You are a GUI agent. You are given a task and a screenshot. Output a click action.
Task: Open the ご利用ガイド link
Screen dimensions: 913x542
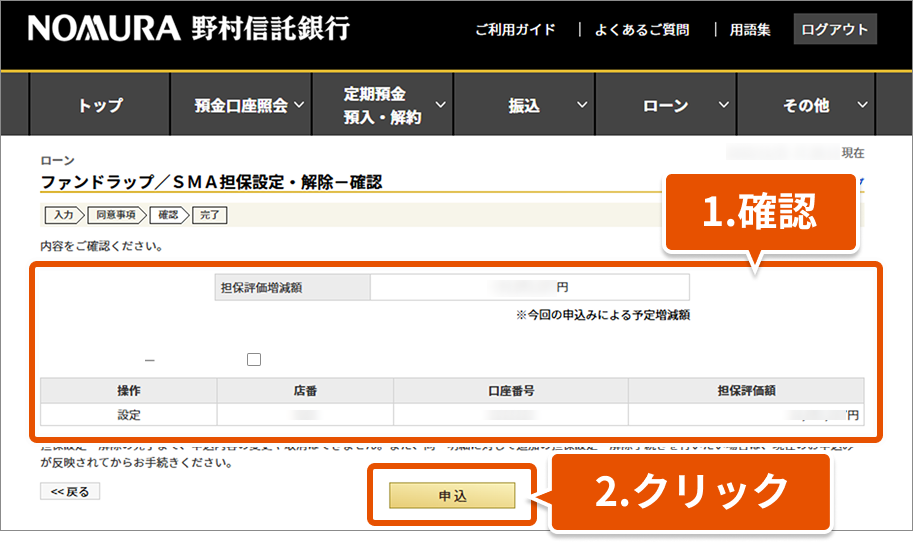coord(515,29)
